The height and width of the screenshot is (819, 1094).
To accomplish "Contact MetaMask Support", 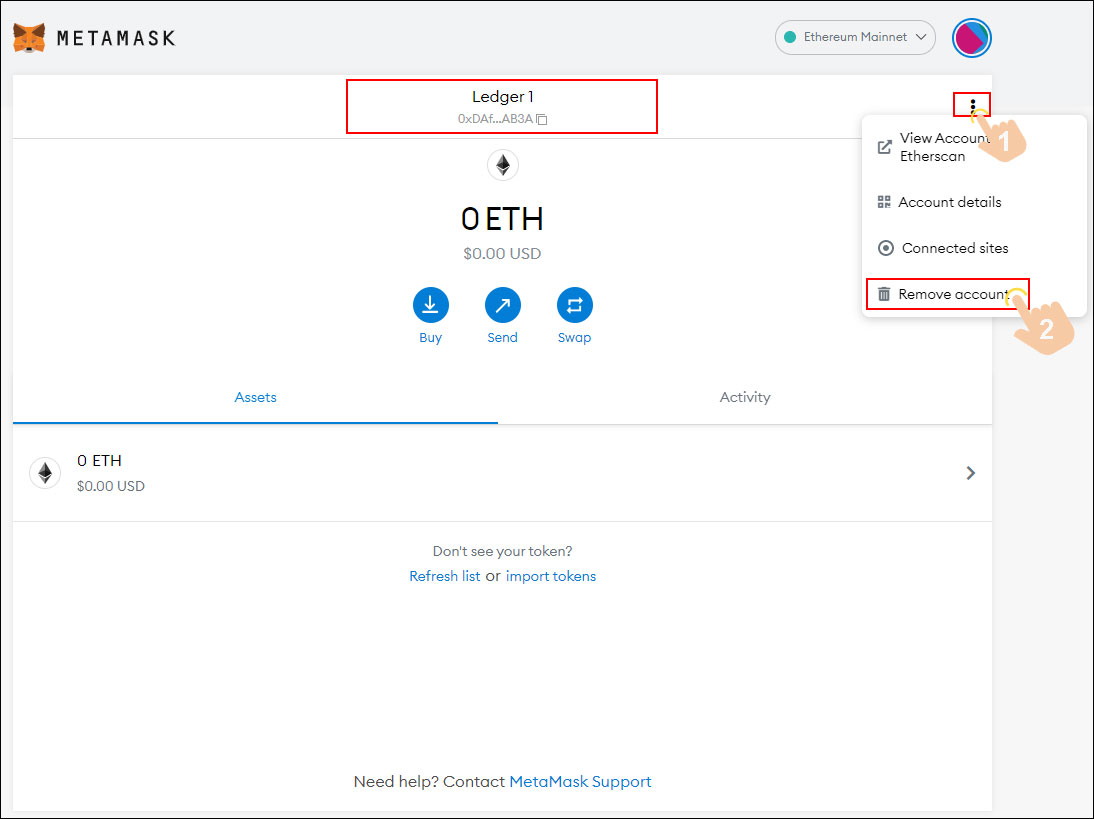I will pos(580,781).
